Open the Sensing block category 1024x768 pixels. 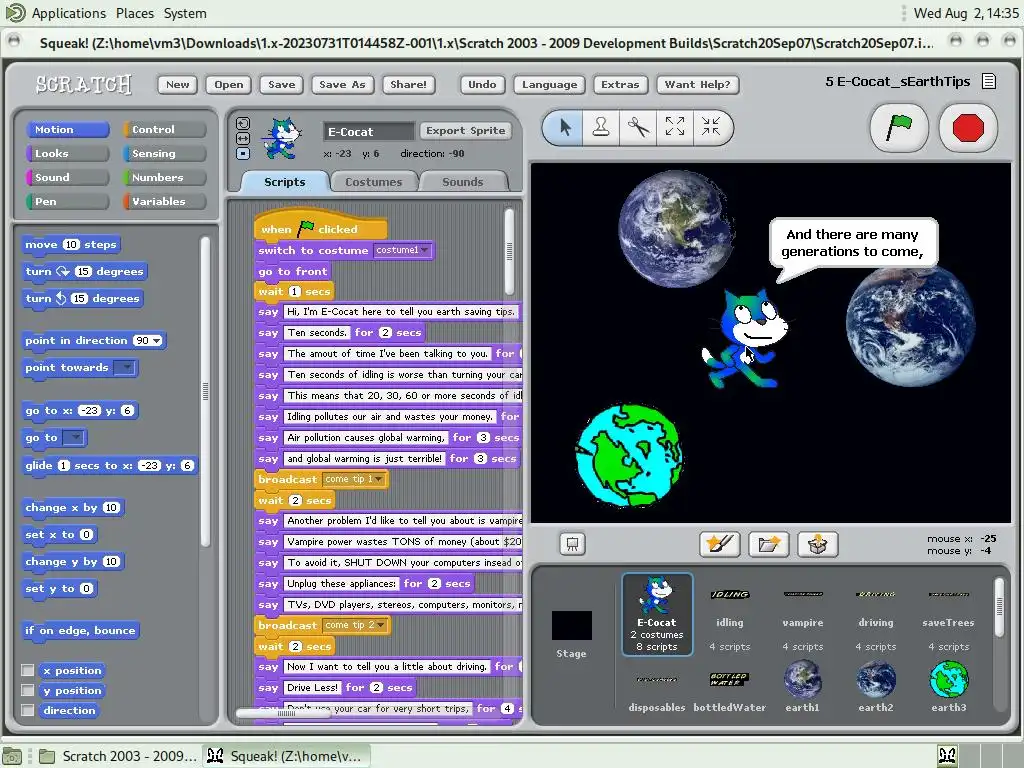165,153
